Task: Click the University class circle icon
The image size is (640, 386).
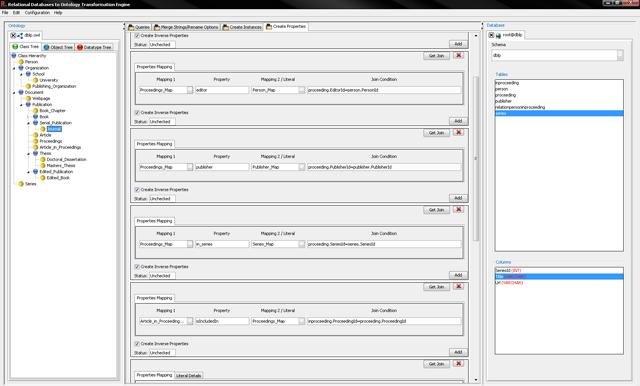Action: (36, 80)
